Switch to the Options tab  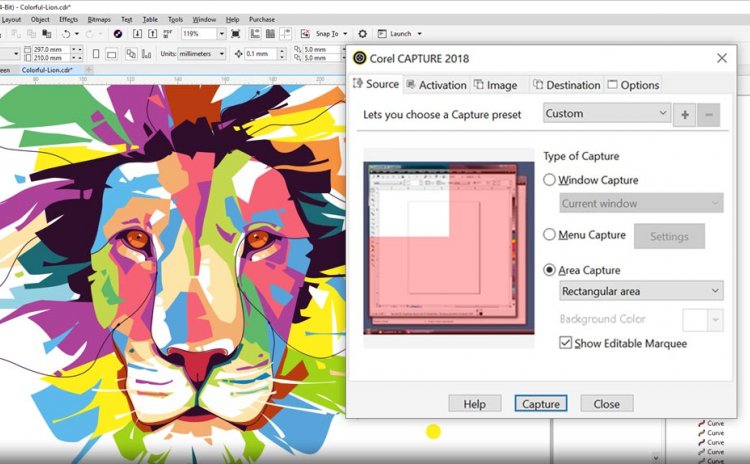pos(633,85)
